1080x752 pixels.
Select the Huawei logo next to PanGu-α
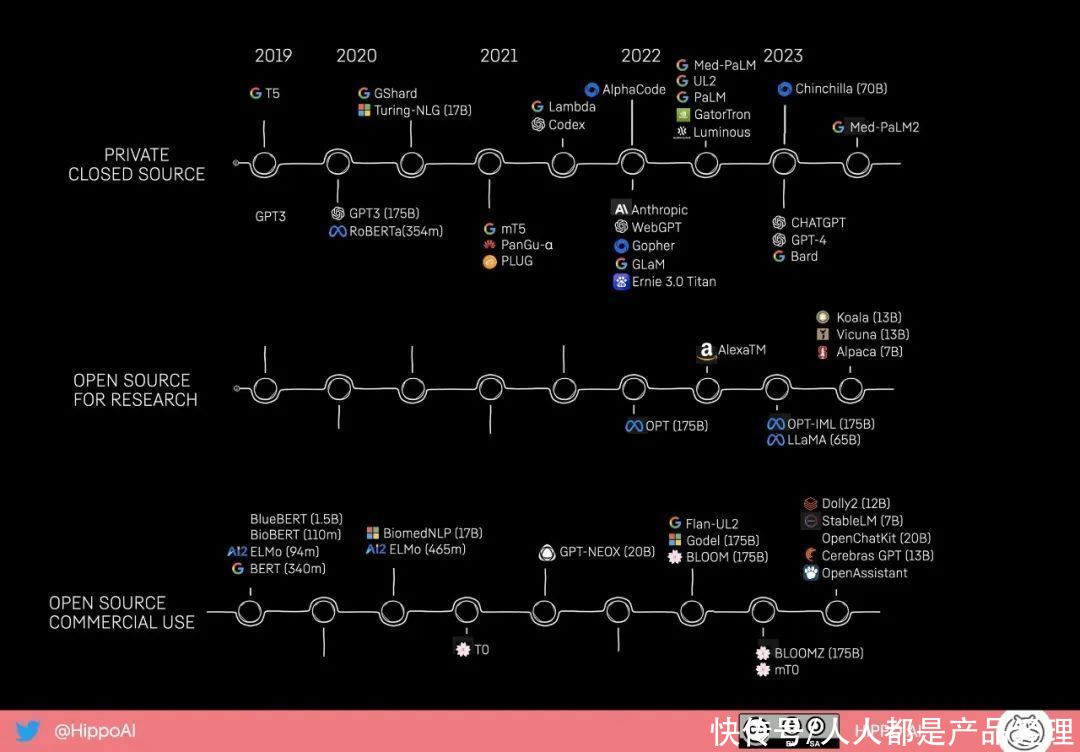tap(489, 245)
